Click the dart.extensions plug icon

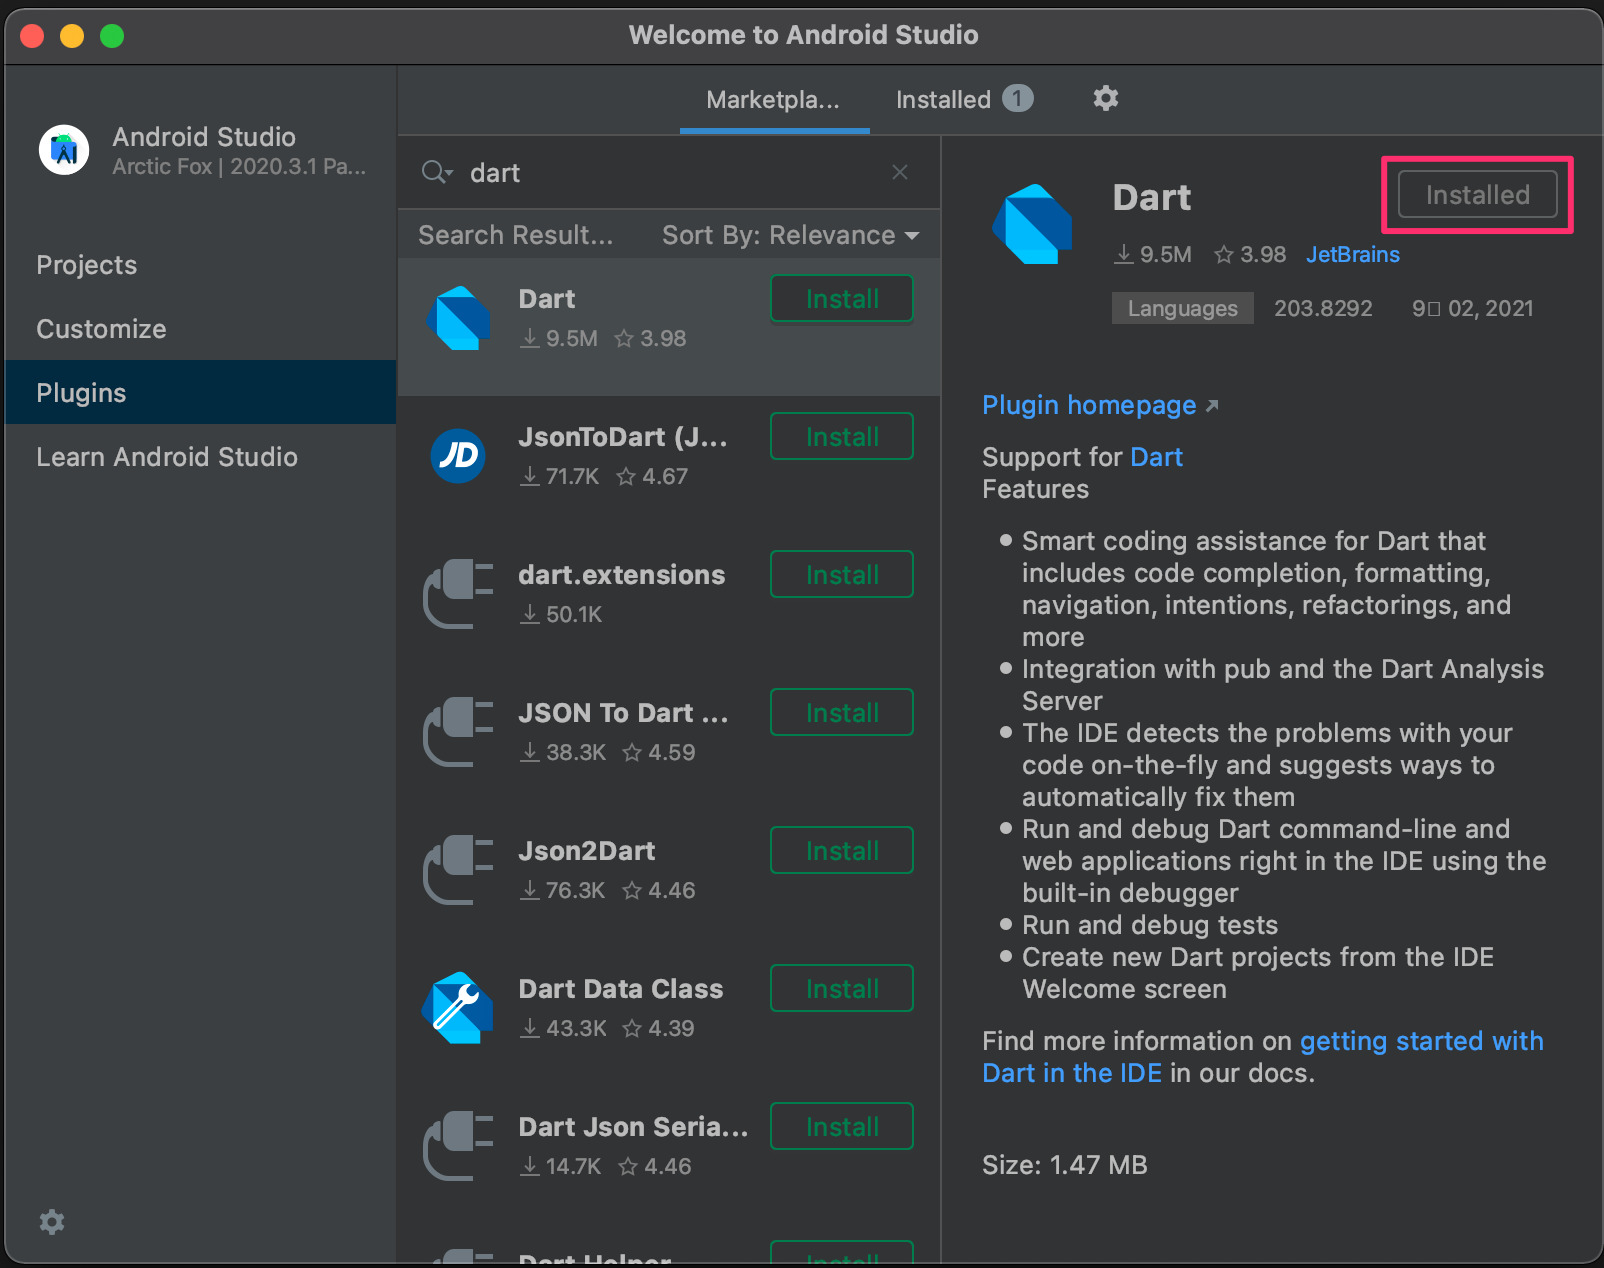pos(459,594)
